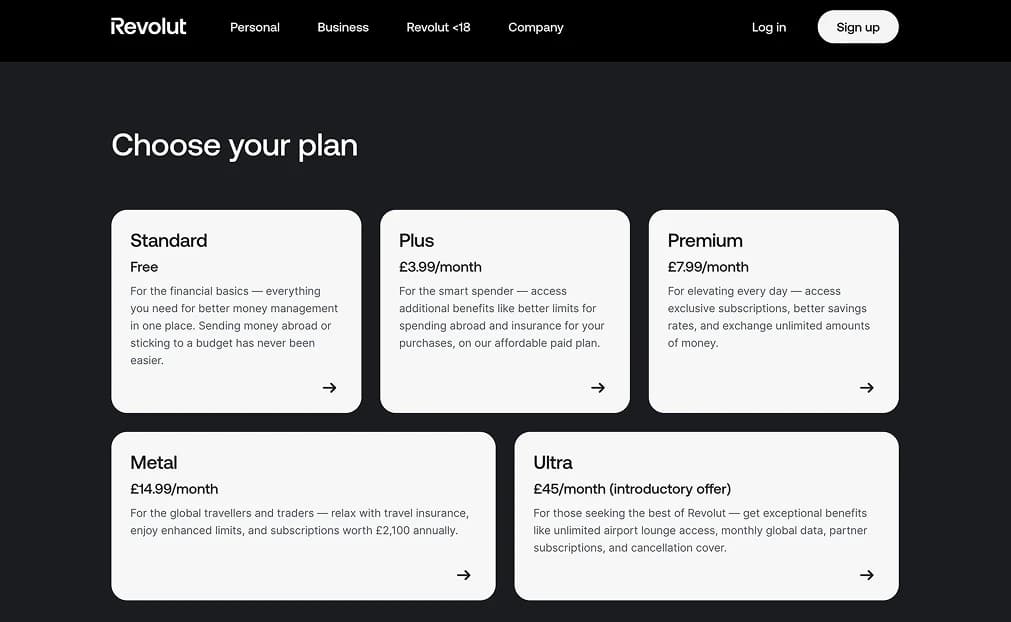Click the Metal plan description text
1011x622 pixels.
click(x=299, y=522)
